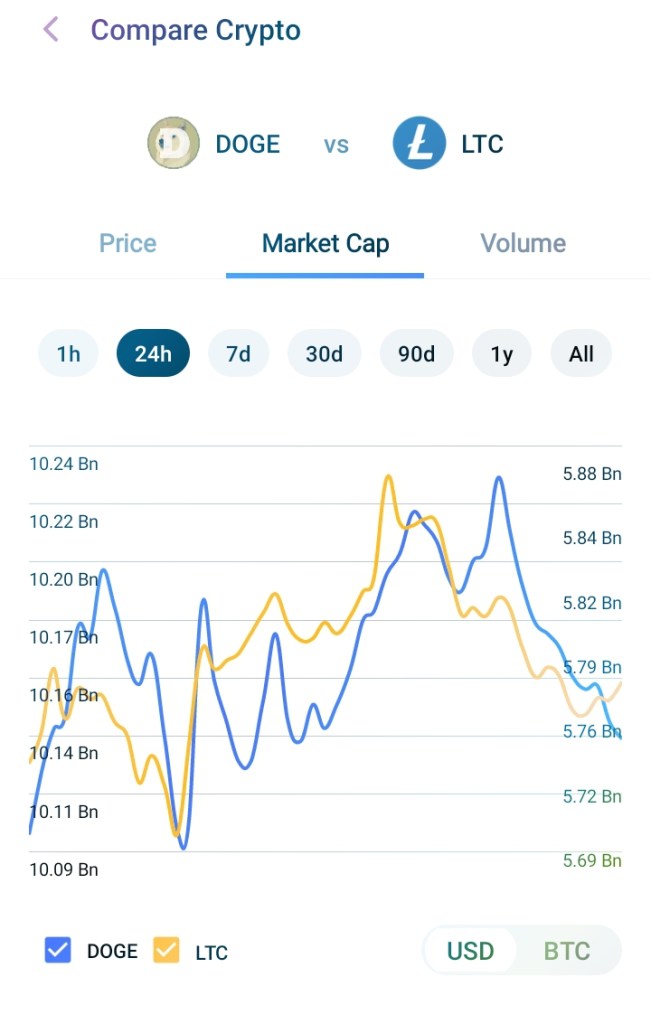Tap the Dogecoin coin logo

[x=174, y=143]
